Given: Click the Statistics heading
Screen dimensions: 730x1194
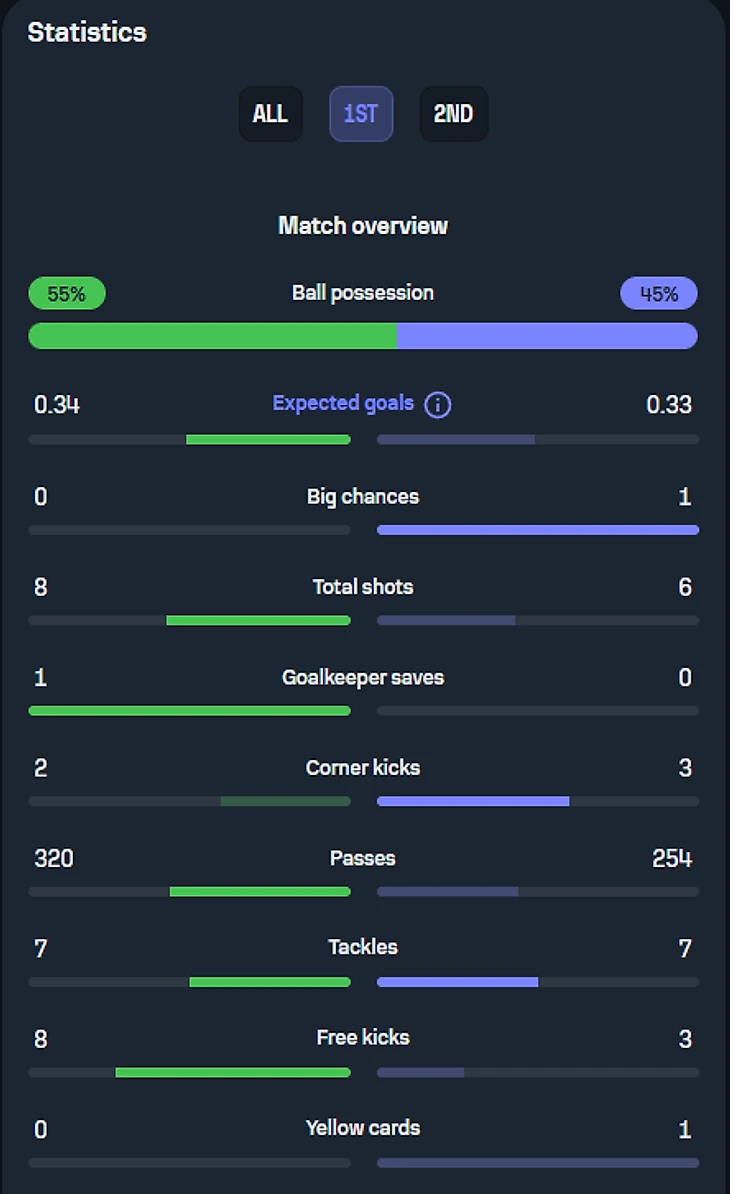Looking at the screenshot, I should pos(87,32).
